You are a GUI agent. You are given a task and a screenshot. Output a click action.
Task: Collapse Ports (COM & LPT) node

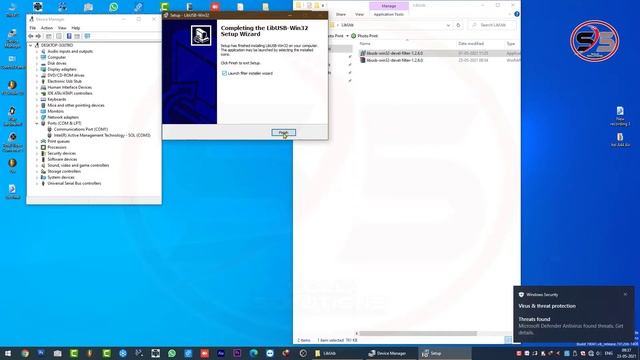37,123
